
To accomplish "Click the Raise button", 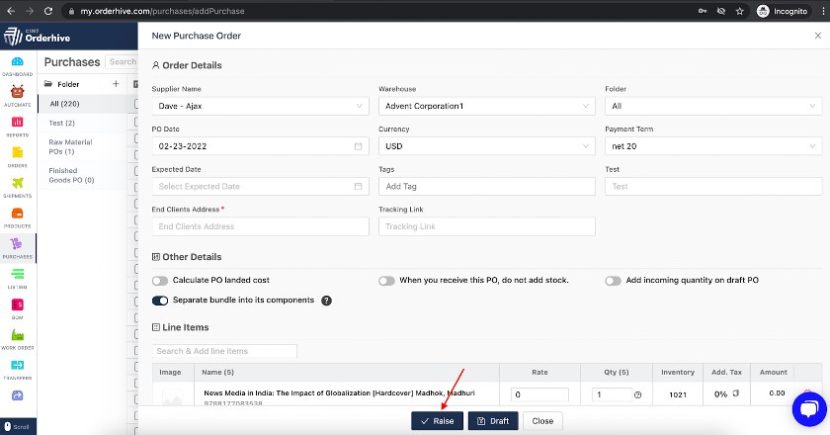I will (437, 421).
